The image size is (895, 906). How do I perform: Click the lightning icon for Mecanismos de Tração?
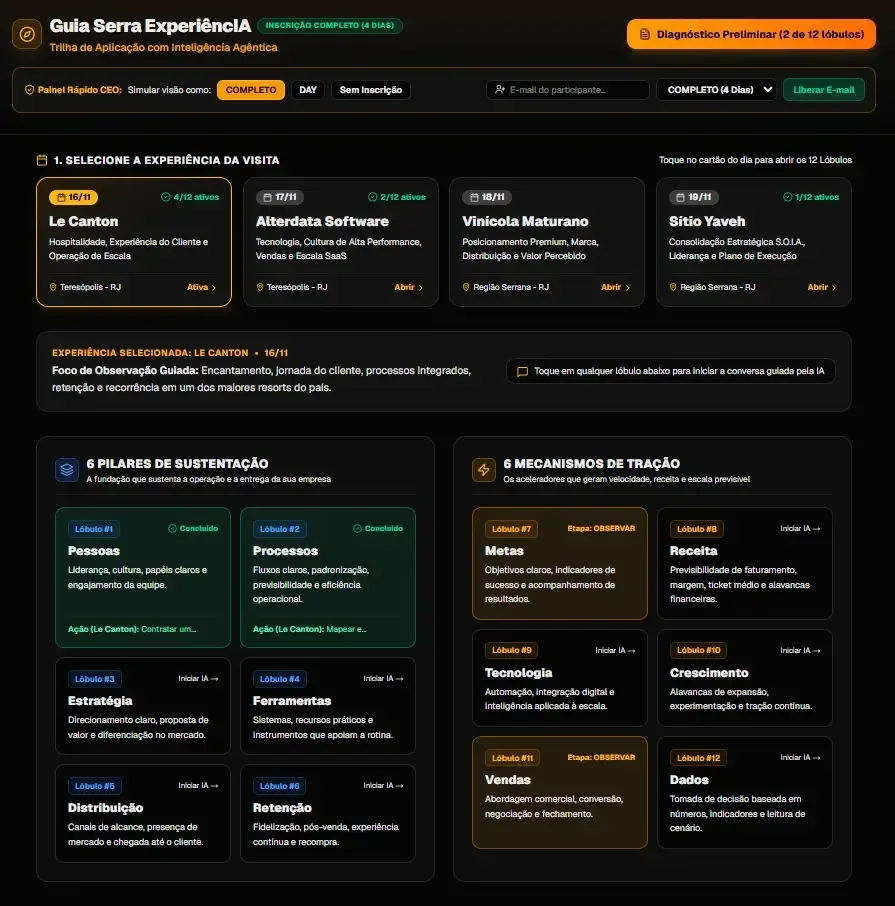[484, 470]
